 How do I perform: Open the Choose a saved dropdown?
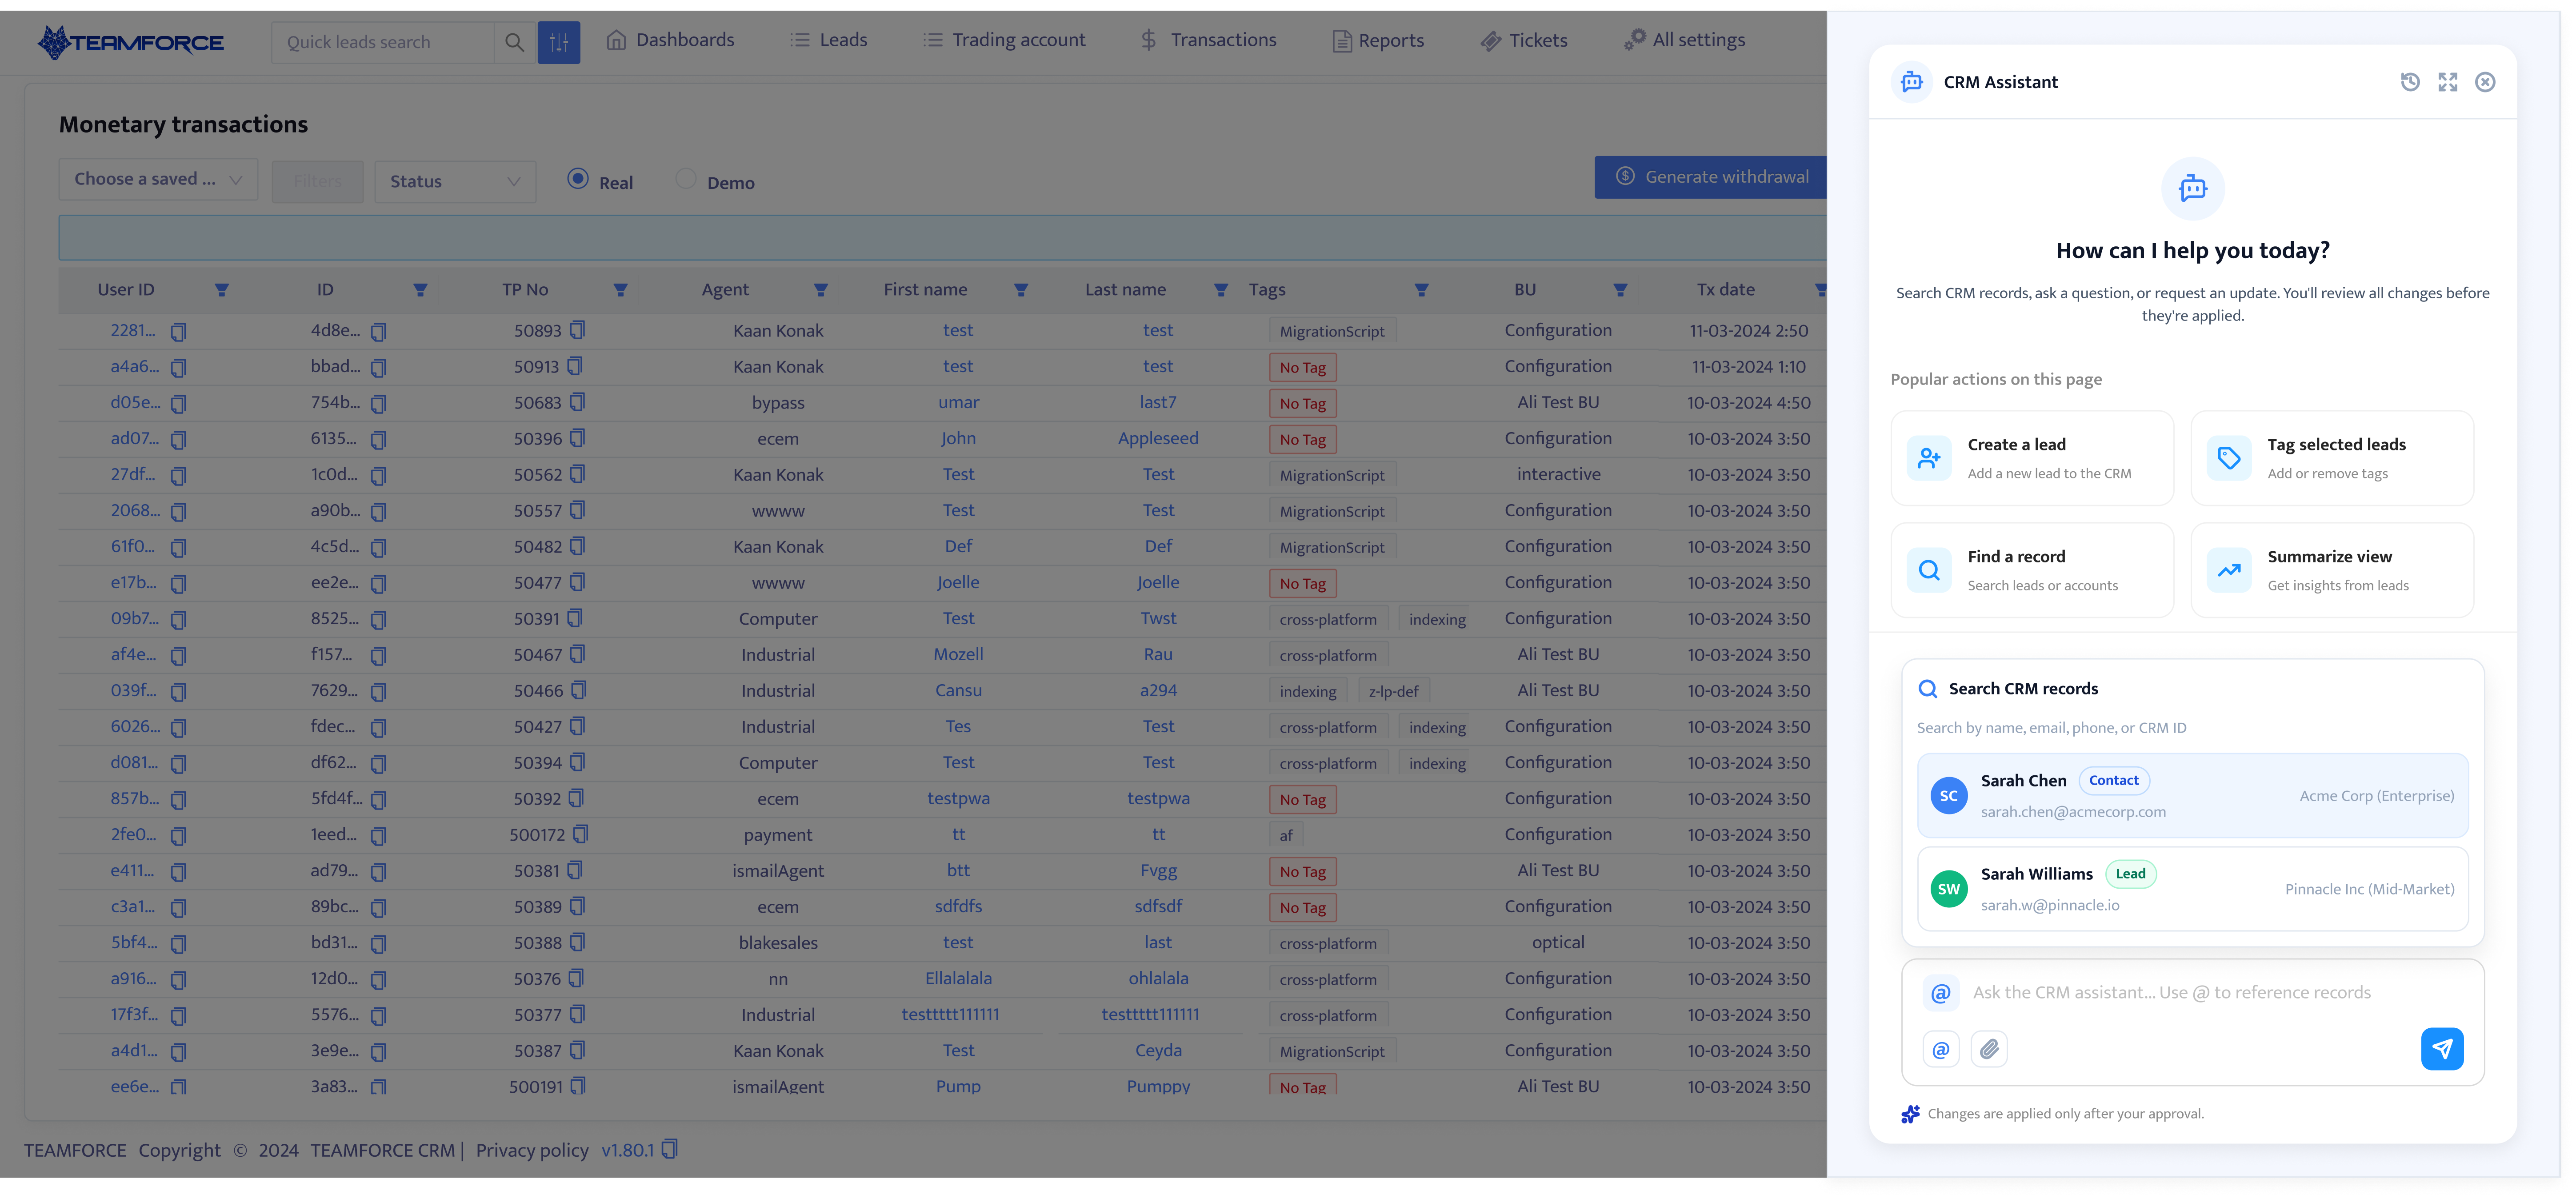click(x=158, y=180)
